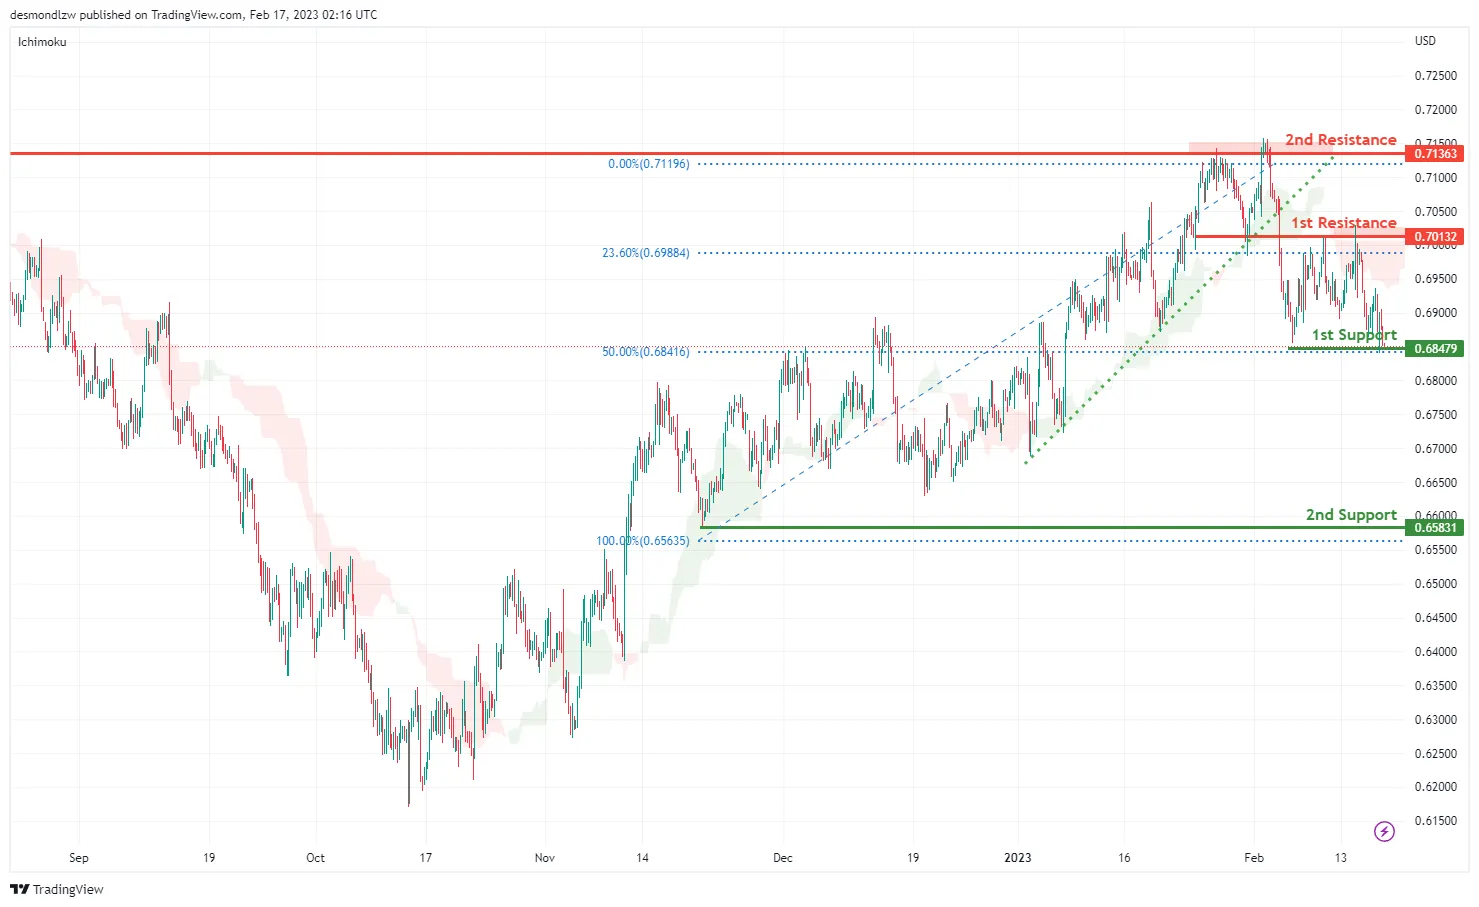
Task: Click the green 0.65831 price tag
Action: click(x=1435, y=528)
